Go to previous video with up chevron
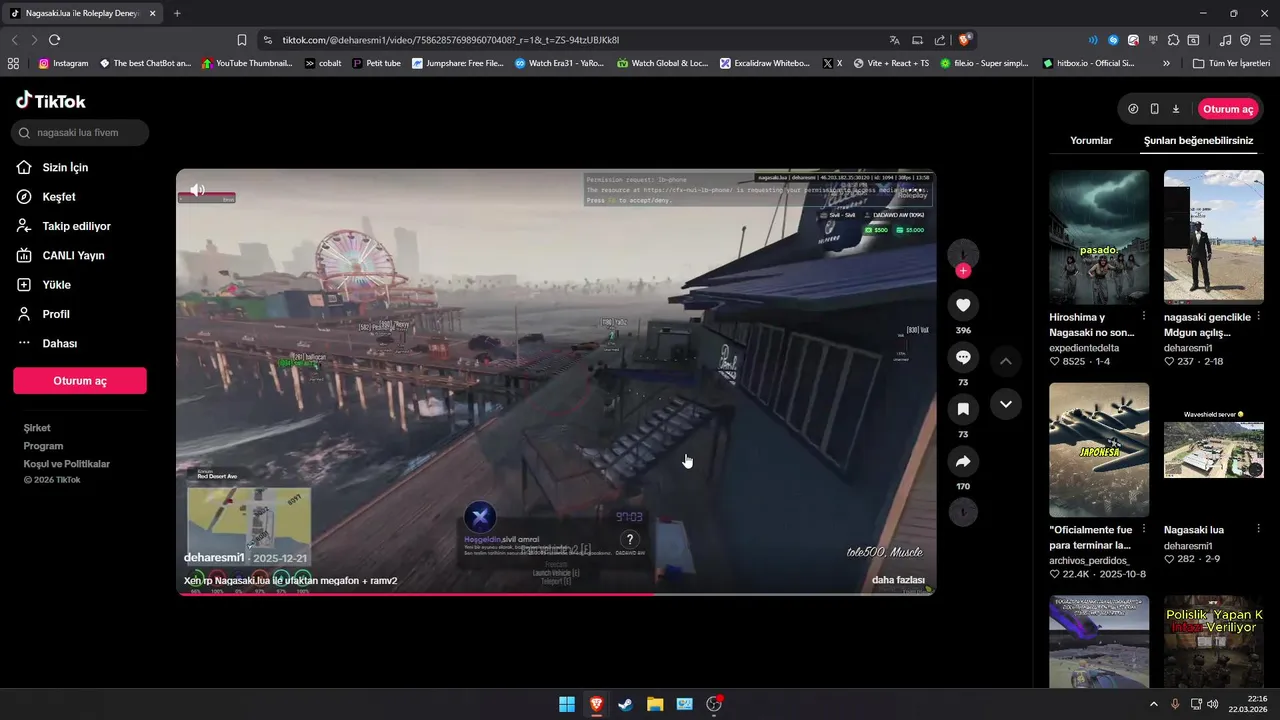Viewport: 1280px width, 720px height. click(1006, 361)
